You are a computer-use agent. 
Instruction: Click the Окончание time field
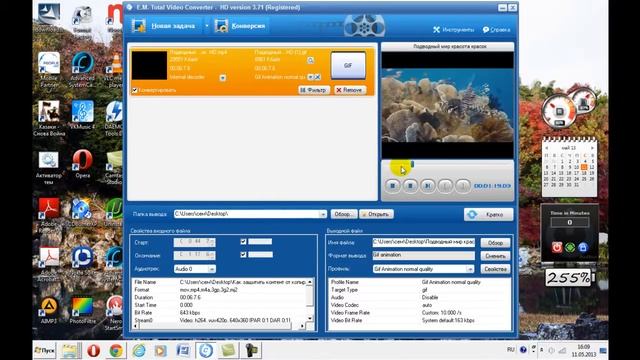pyautogui.click(x=194, y=255)
